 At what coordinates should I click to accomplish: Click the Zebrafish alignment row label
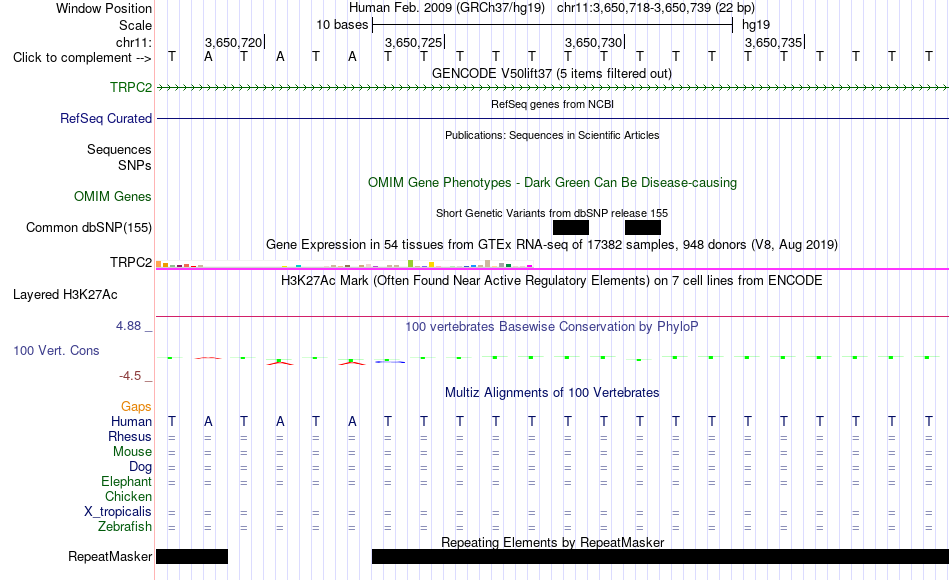(125, 526)
